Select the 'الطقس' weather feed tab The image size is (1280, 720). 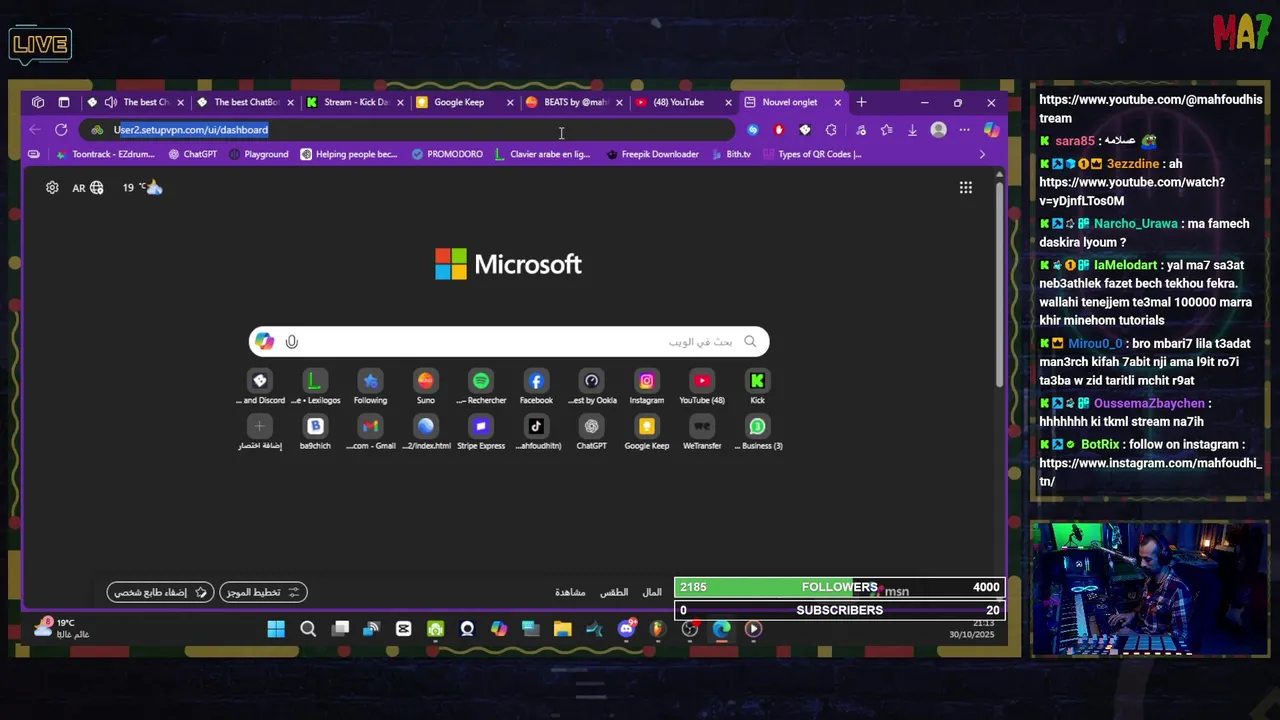pos(614,592)
